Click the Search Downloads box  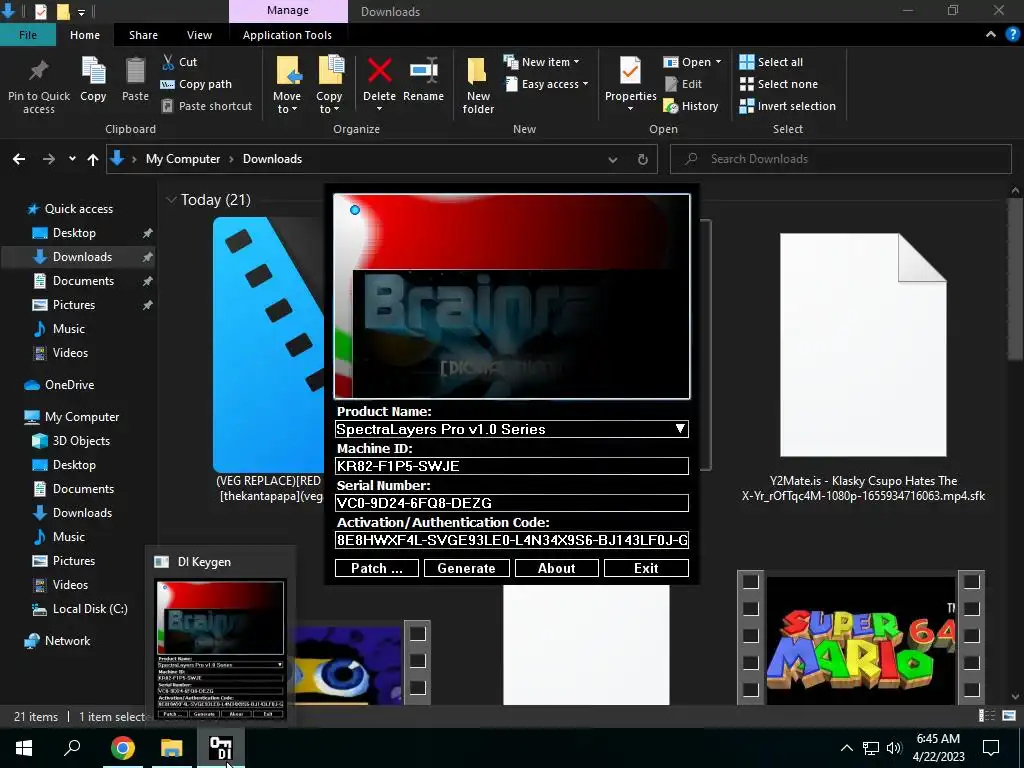click(x=840, y=159)
